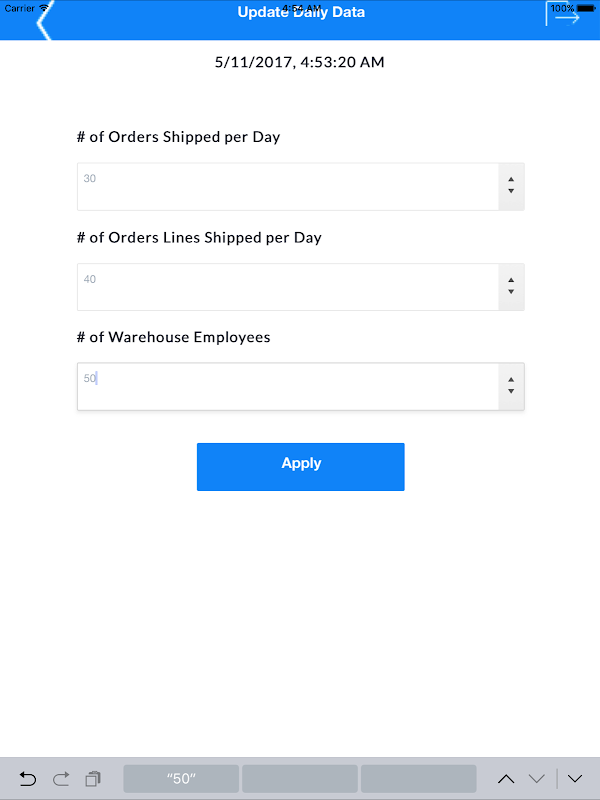
Task: Tap the clipboard paste icon
Action: 93,778
